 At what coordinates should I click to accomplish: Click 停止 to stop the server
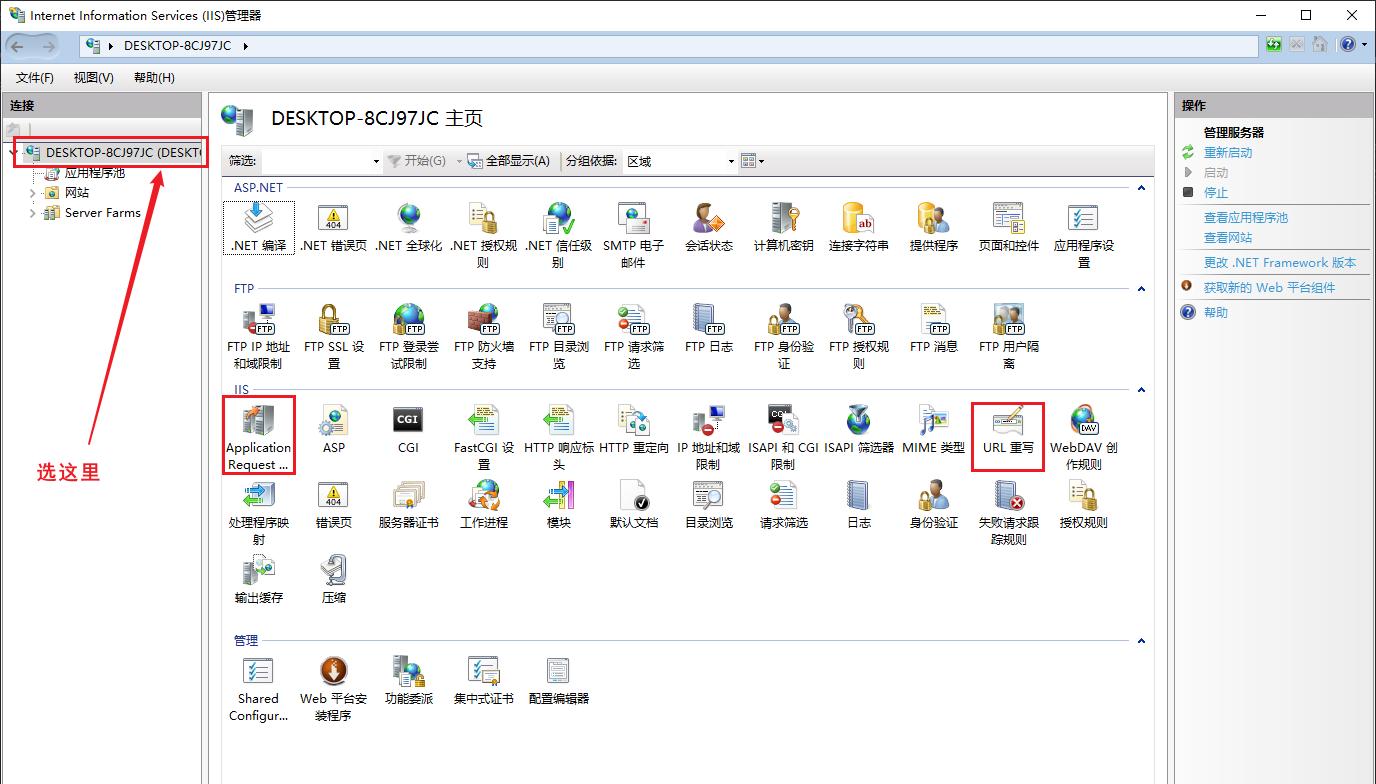(1215, 193)
